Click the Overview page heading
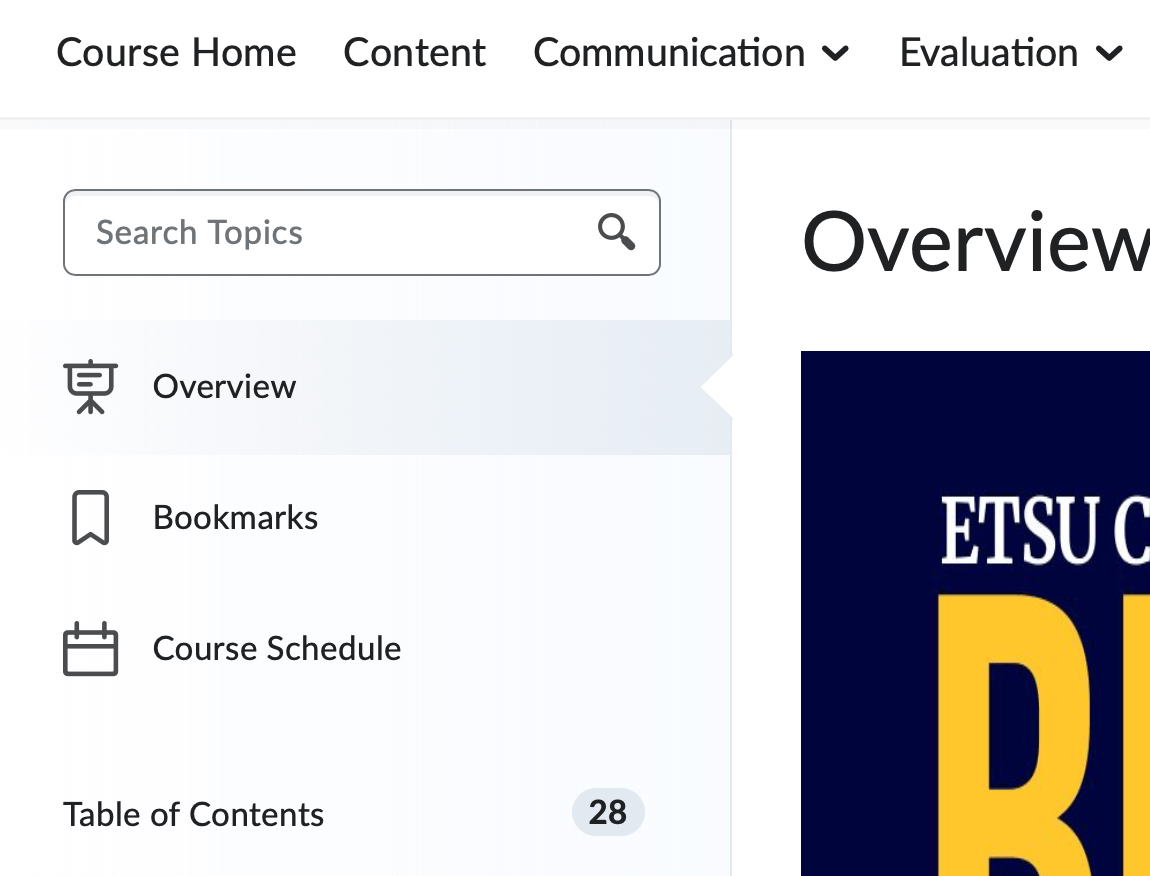Viewport: 1150px width, 876px height. (x=975, y=240)
